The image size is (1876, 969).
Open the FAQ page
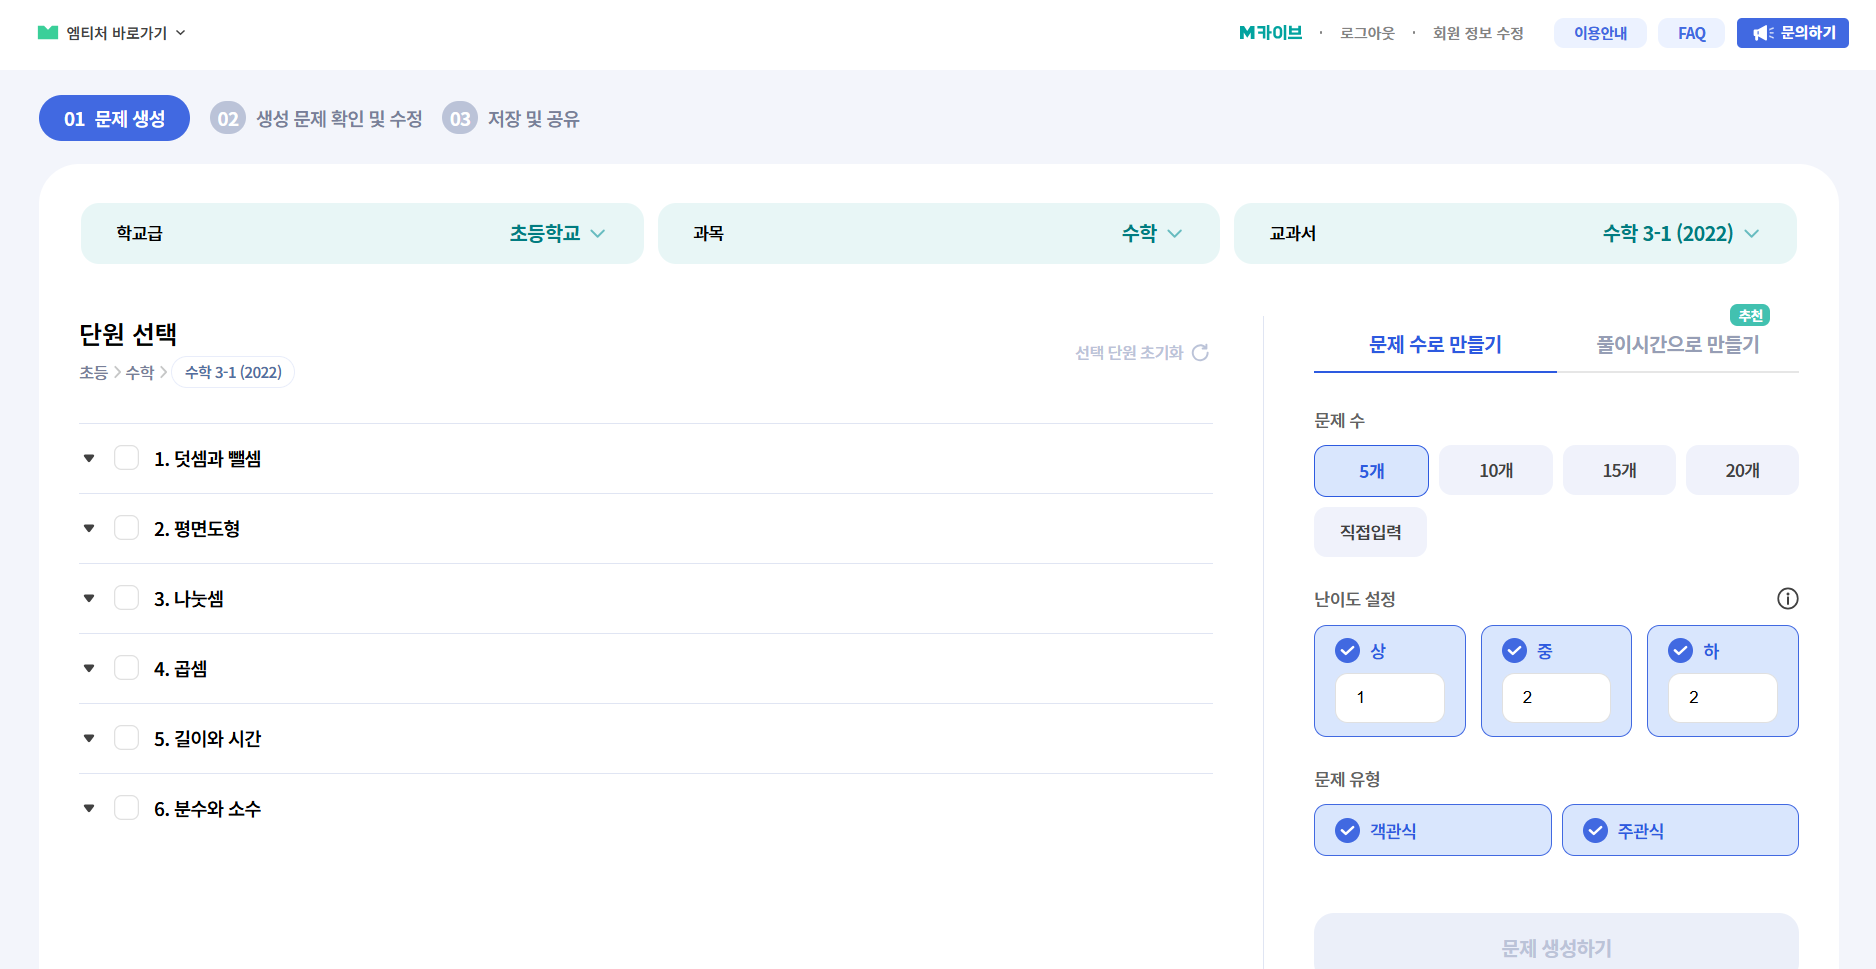point(1691,33)
